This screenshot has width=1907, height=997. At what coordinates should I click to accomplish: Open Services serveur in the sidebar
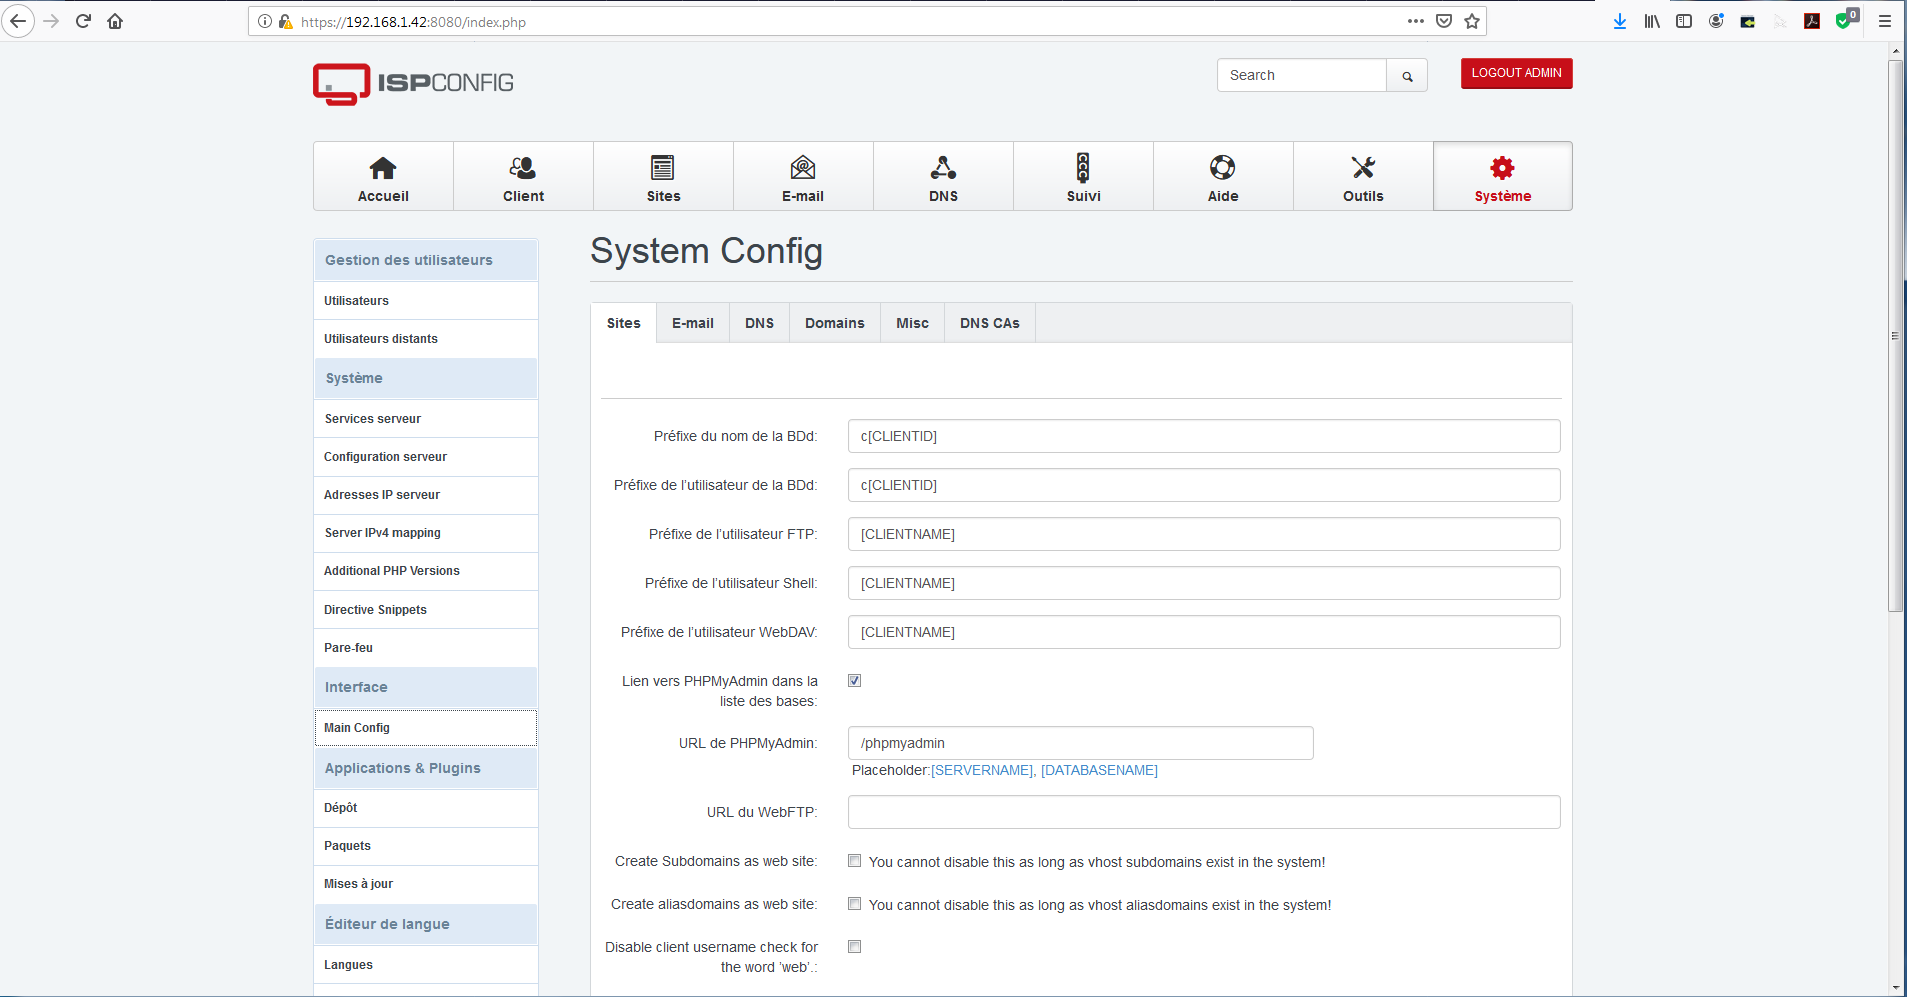pyautogui.click(x=426, y=419)
